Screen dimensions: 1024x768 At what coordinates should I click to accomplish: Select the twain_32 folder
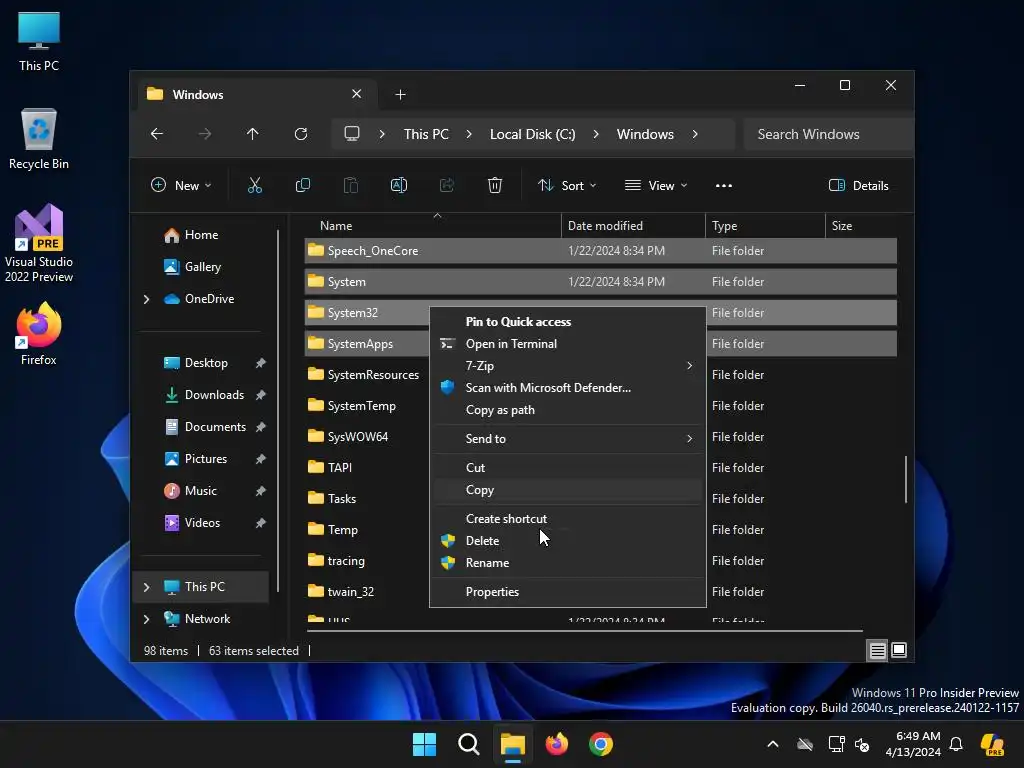point(351,592)
